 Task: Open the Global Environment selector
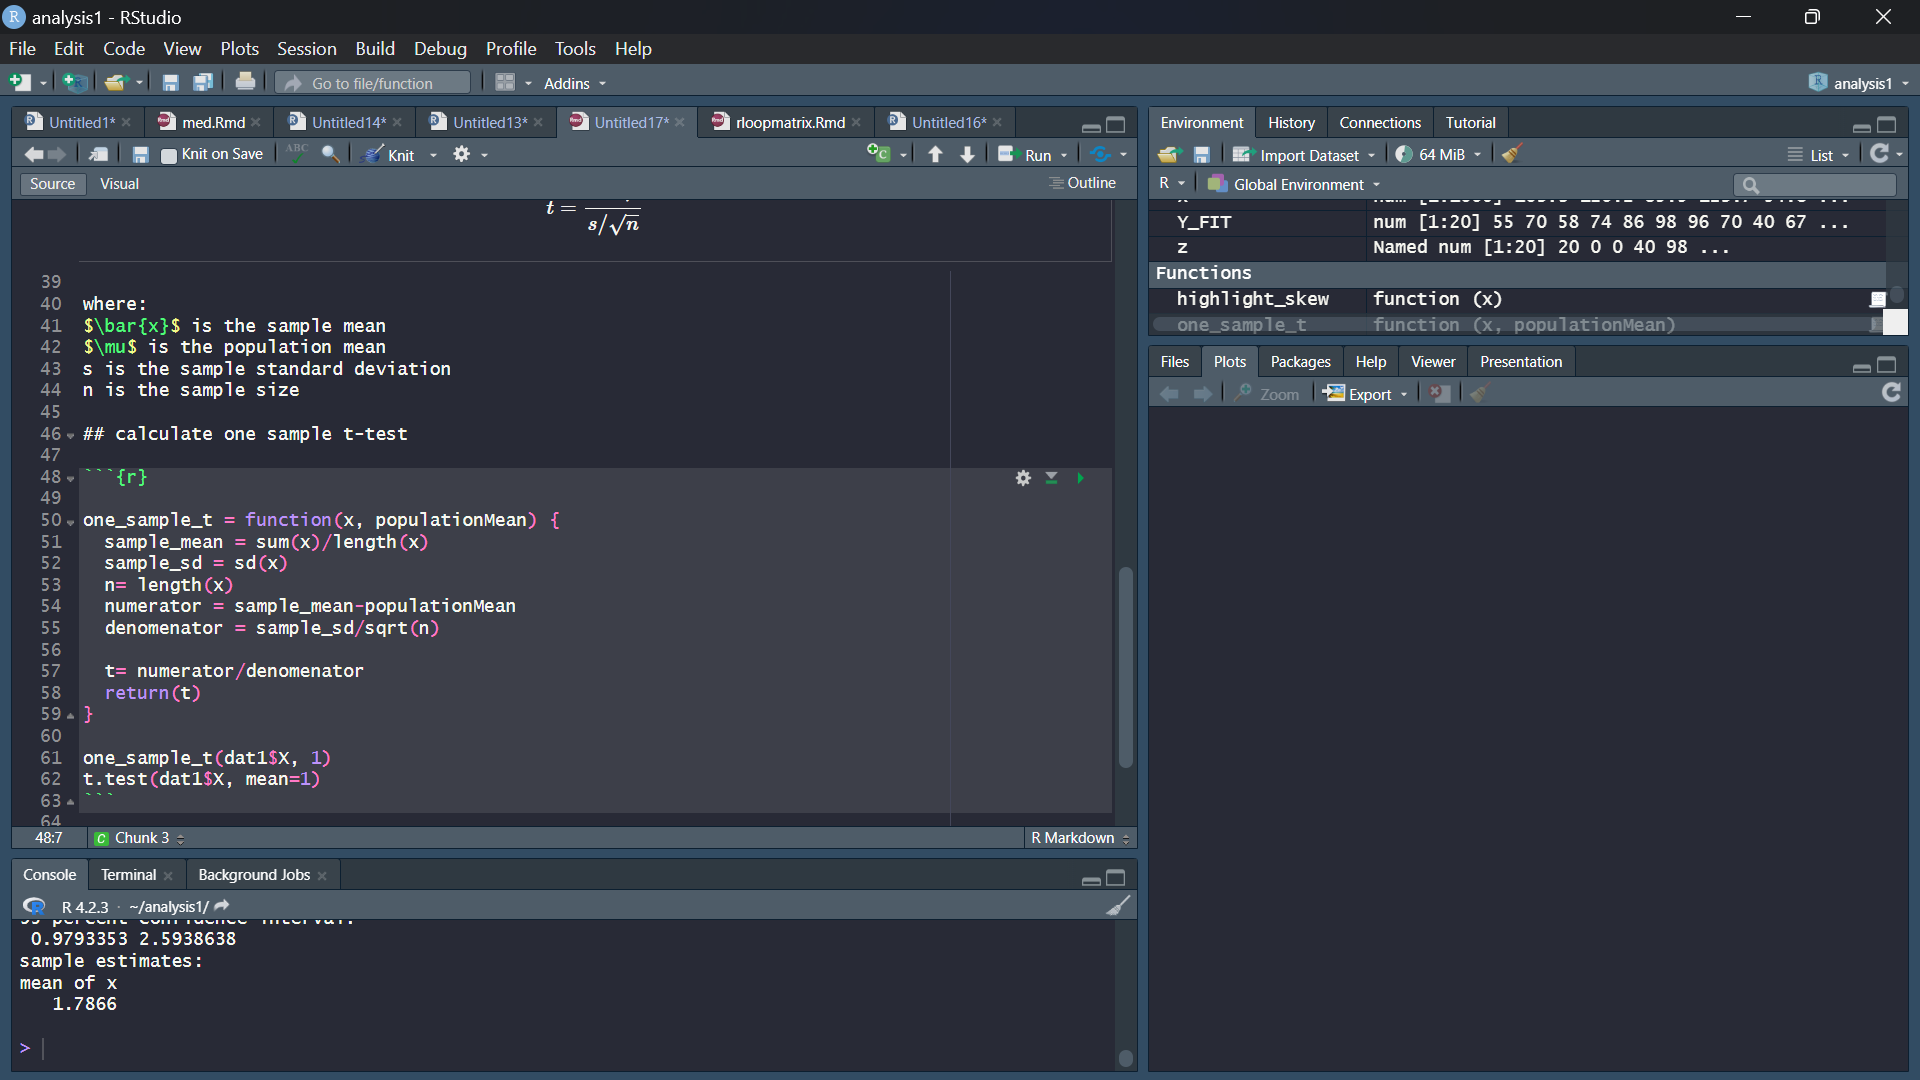click(1294, 184)
